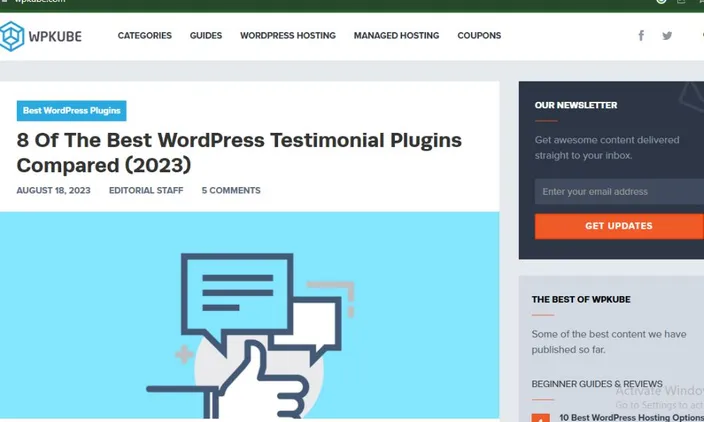Image resolution: width=704 pixels, height=422 pixels.
Task: Click the Our Newsletter heading
Action: pos(576,105)
